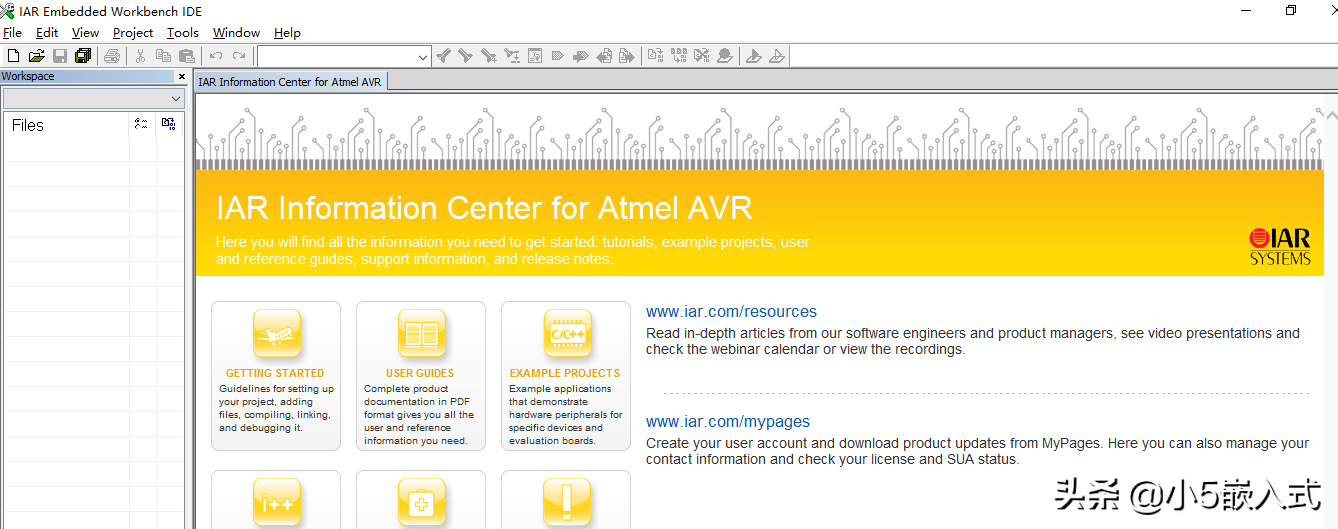Click the Toggle Bookmark flag icon
Viewport: 1338px width, 529px height.
pos(557,56)
